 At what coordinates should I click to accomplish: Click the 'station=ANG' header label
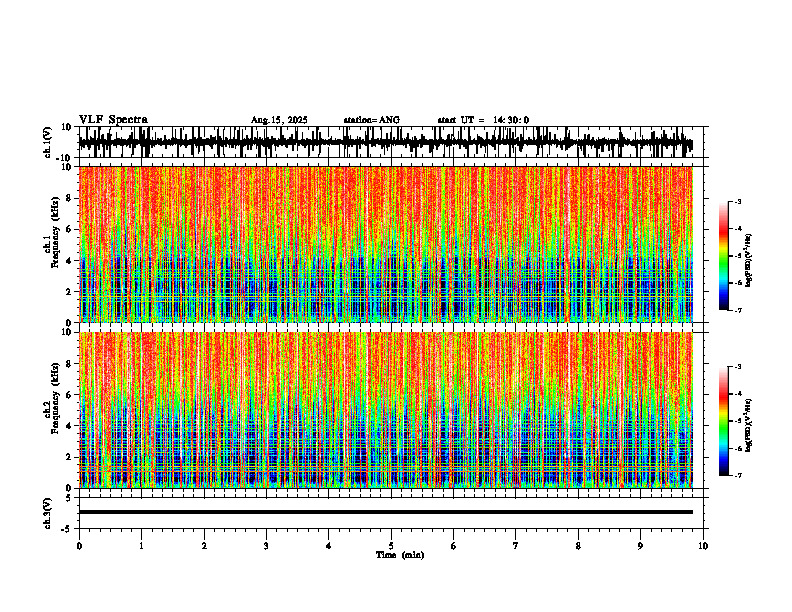point(372,120)
